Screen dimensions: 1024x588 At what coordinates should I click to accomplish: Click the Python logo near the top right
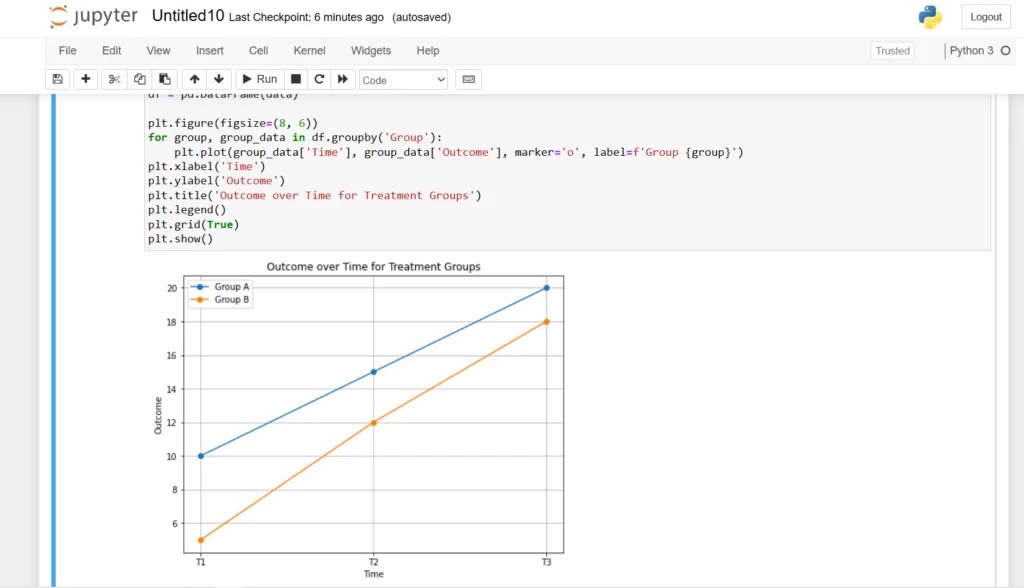(930, 16)
